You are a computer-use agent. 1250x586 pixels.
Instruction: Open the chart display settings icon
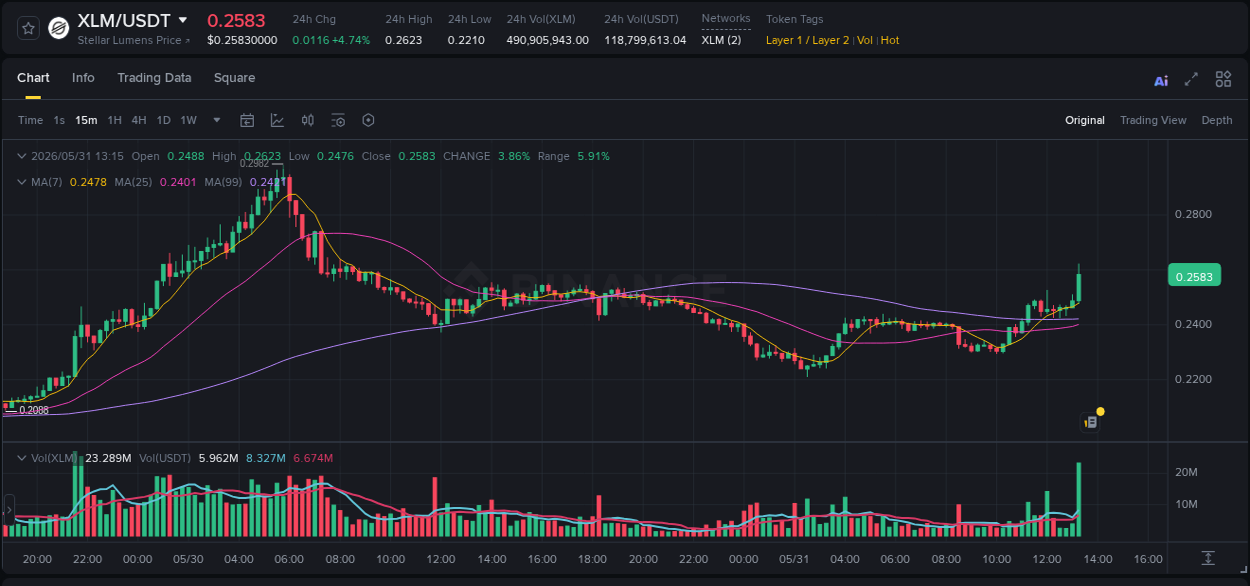(x=338, y=120)
